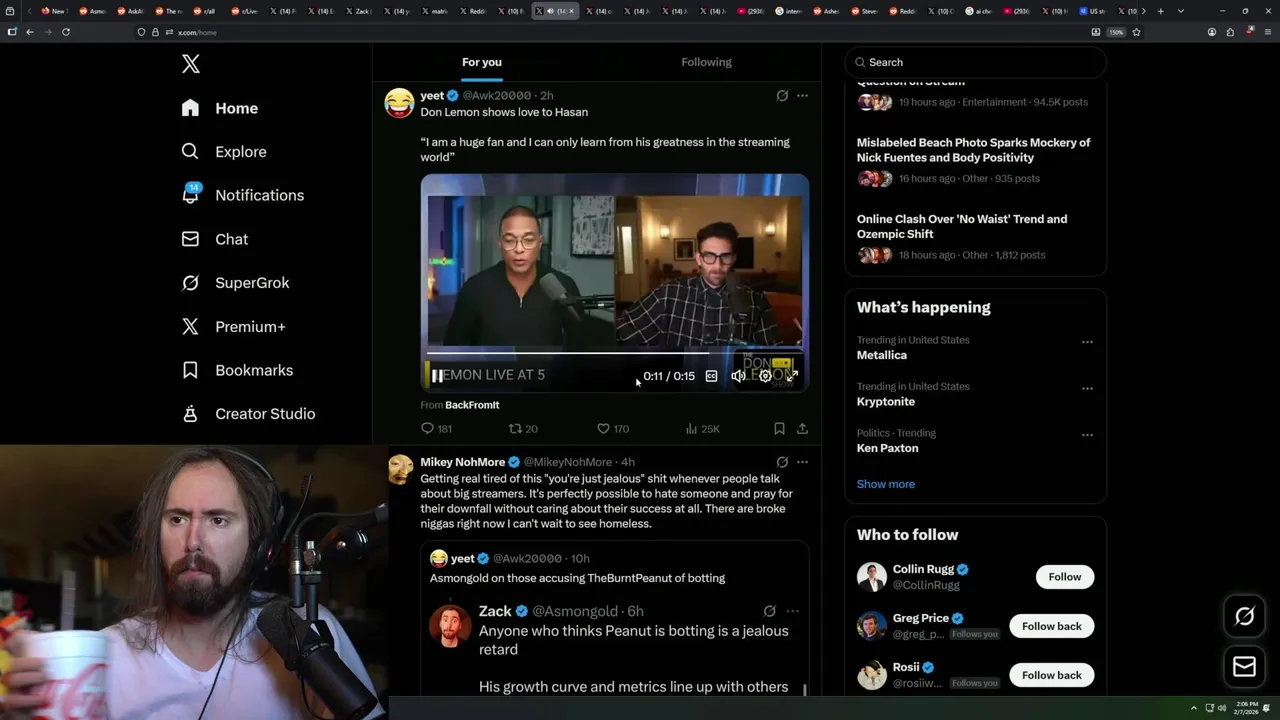Follow back Rosii
Image resolution: width=1280 pixels, height=720 pixels.
(1052, 675)
